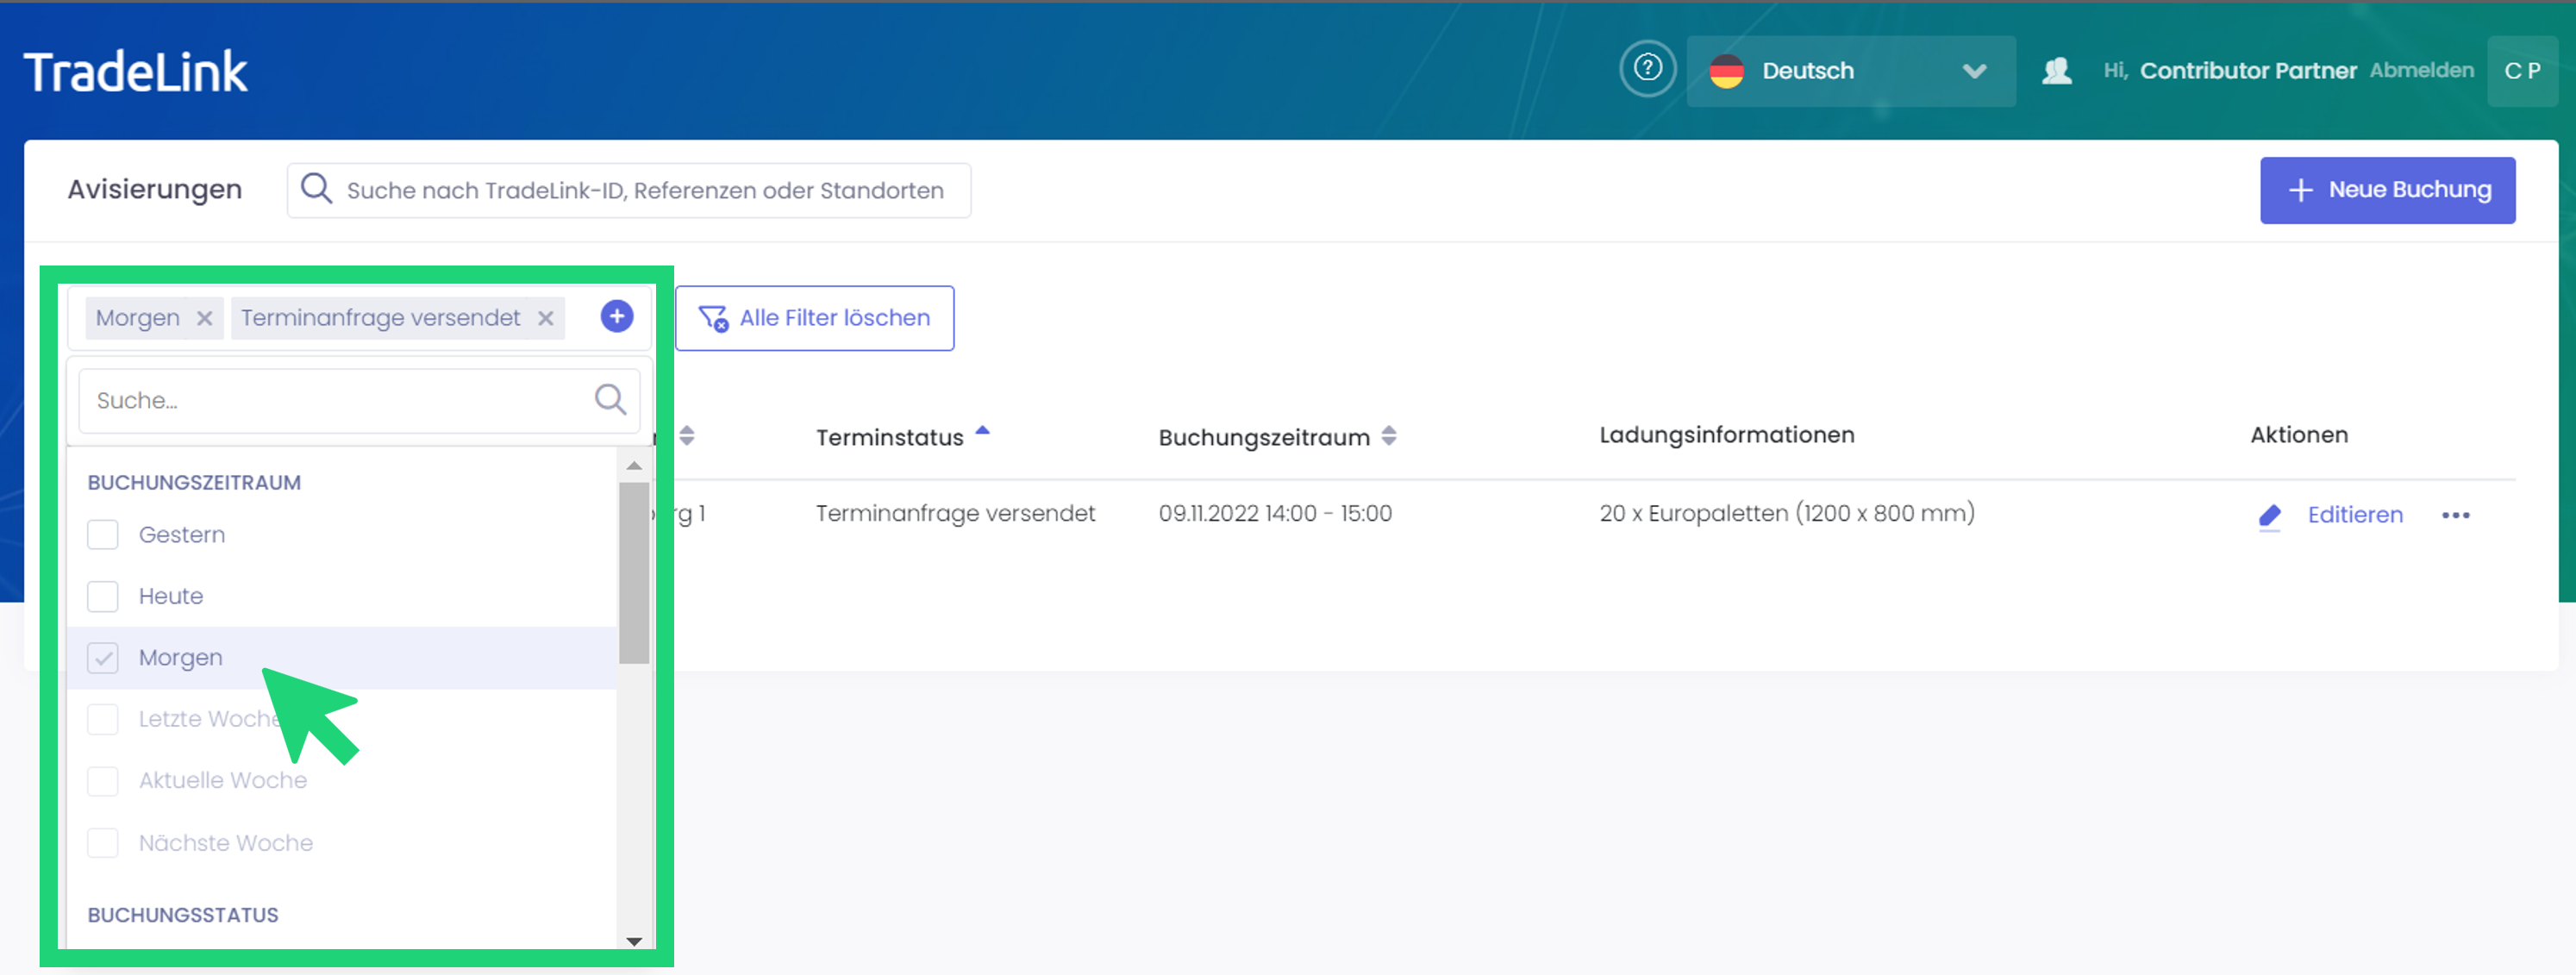Click the pencil edit icon
The width and height of the screenshot is (2576, 975).
click(x=2269, y=515)
